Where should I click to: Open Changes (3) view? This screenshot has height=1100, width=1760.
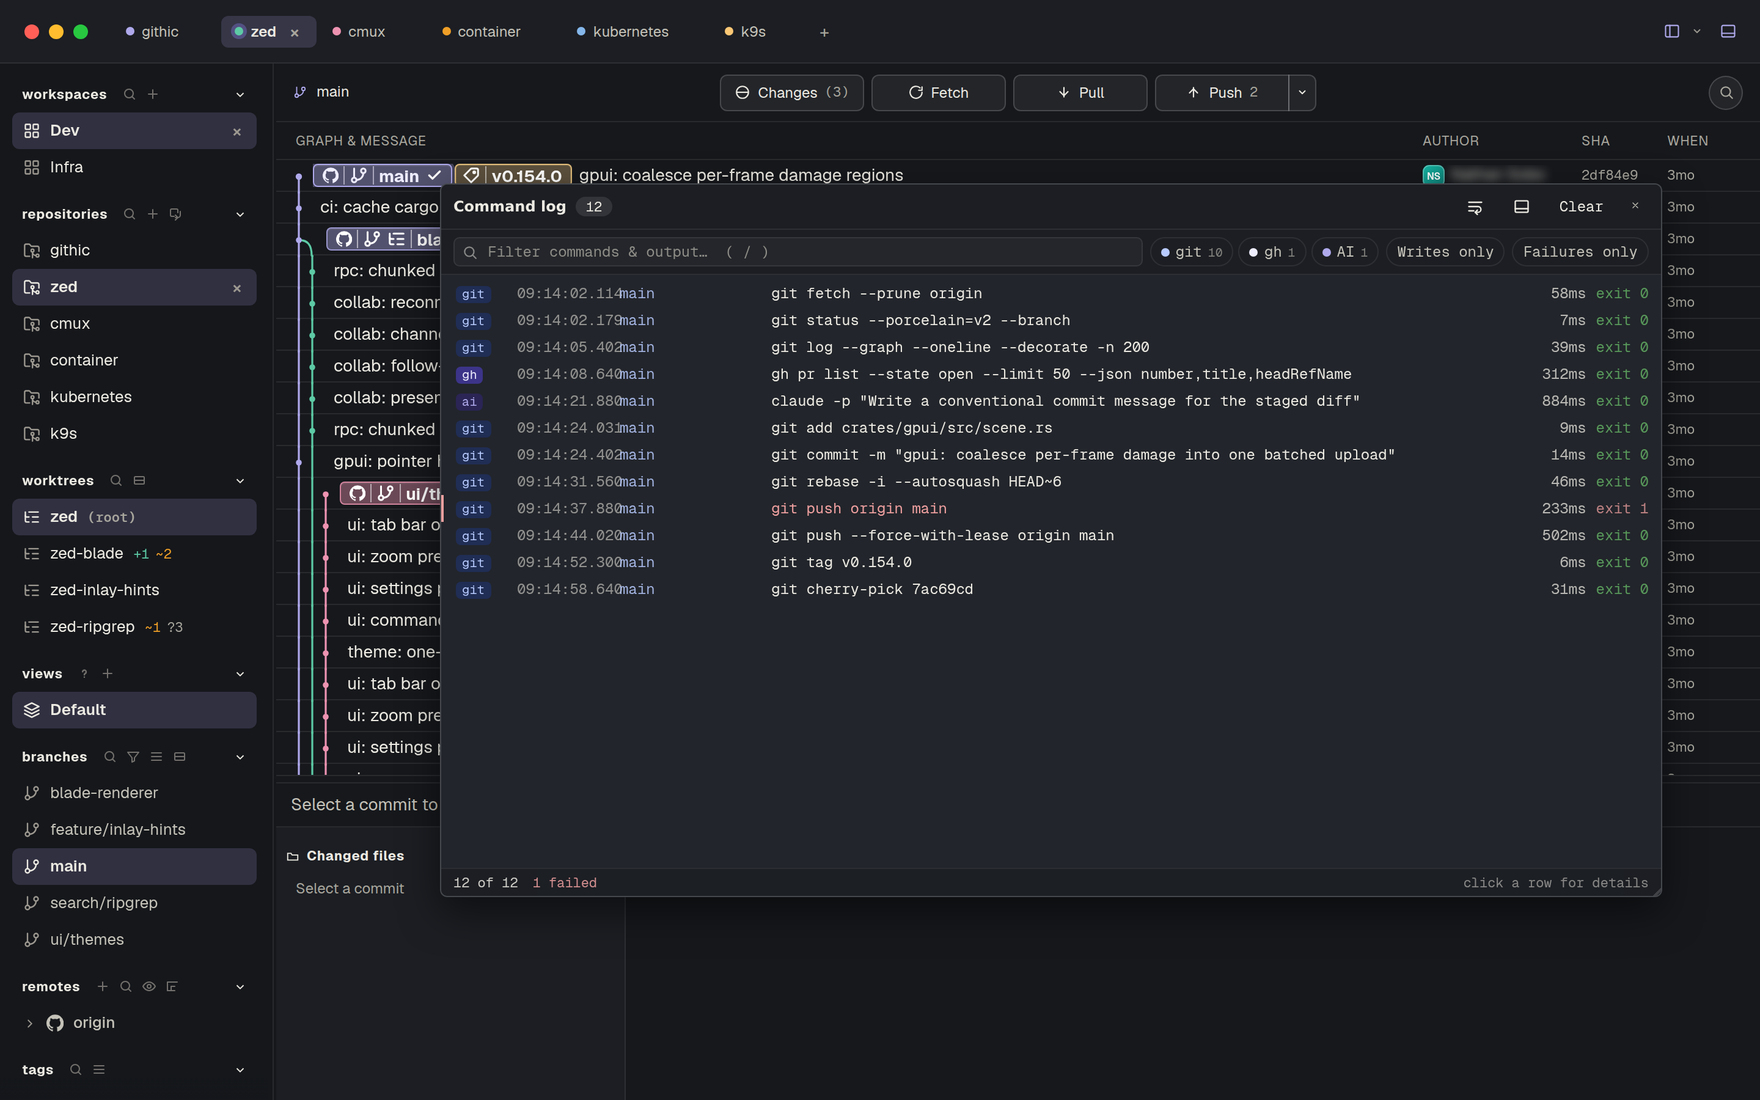click(792, 93)
